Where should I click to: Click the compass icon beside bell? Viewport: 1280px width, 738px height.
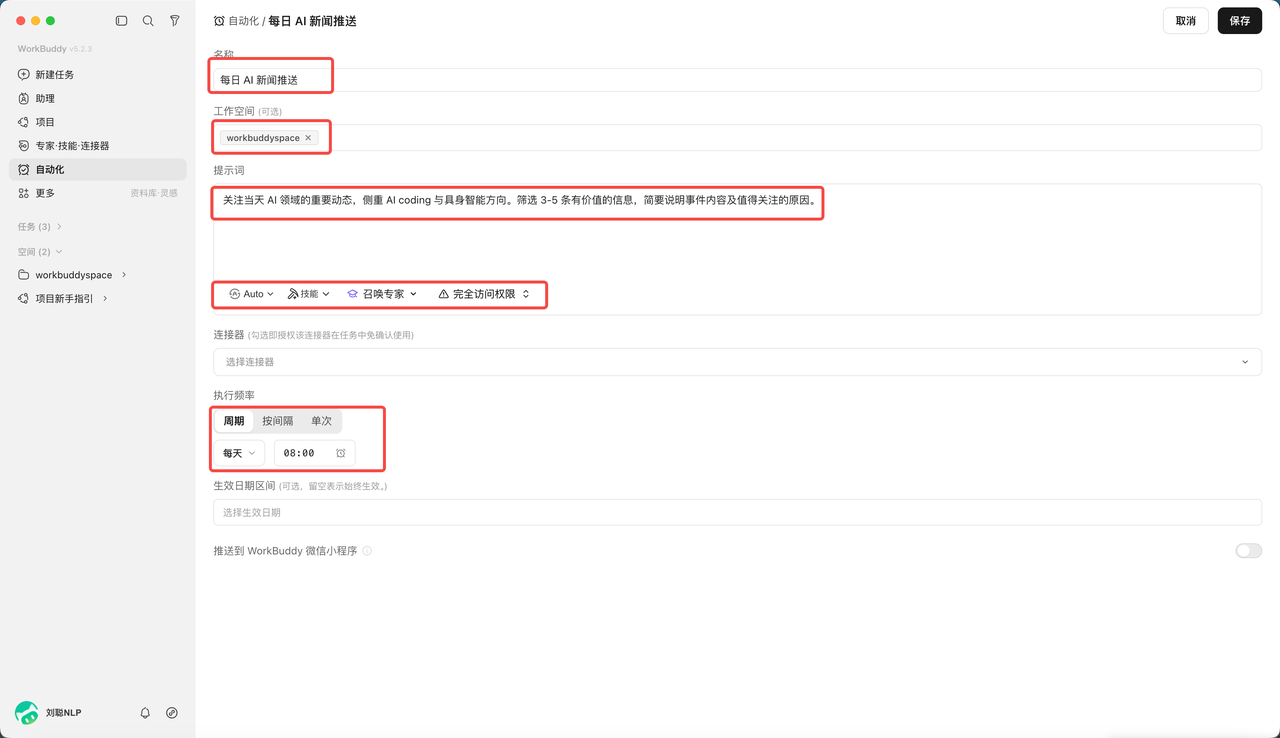(x=172, y=713)
